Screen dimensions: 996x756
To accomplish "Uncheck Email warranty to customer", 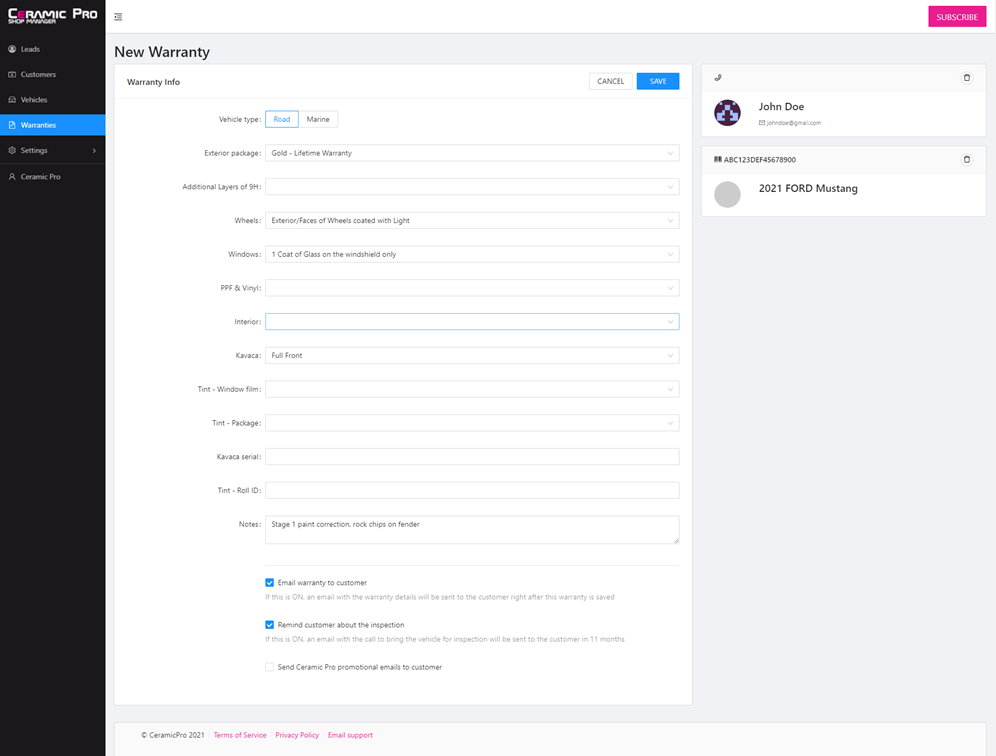I will point(269,583).
